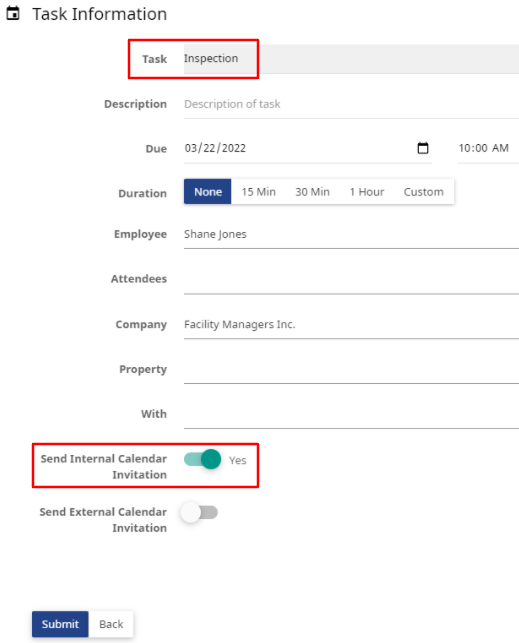The height and width of the screenshot is (643, 519).
Task: Pick the Custom duration option
Action: (x=423, y=192)
